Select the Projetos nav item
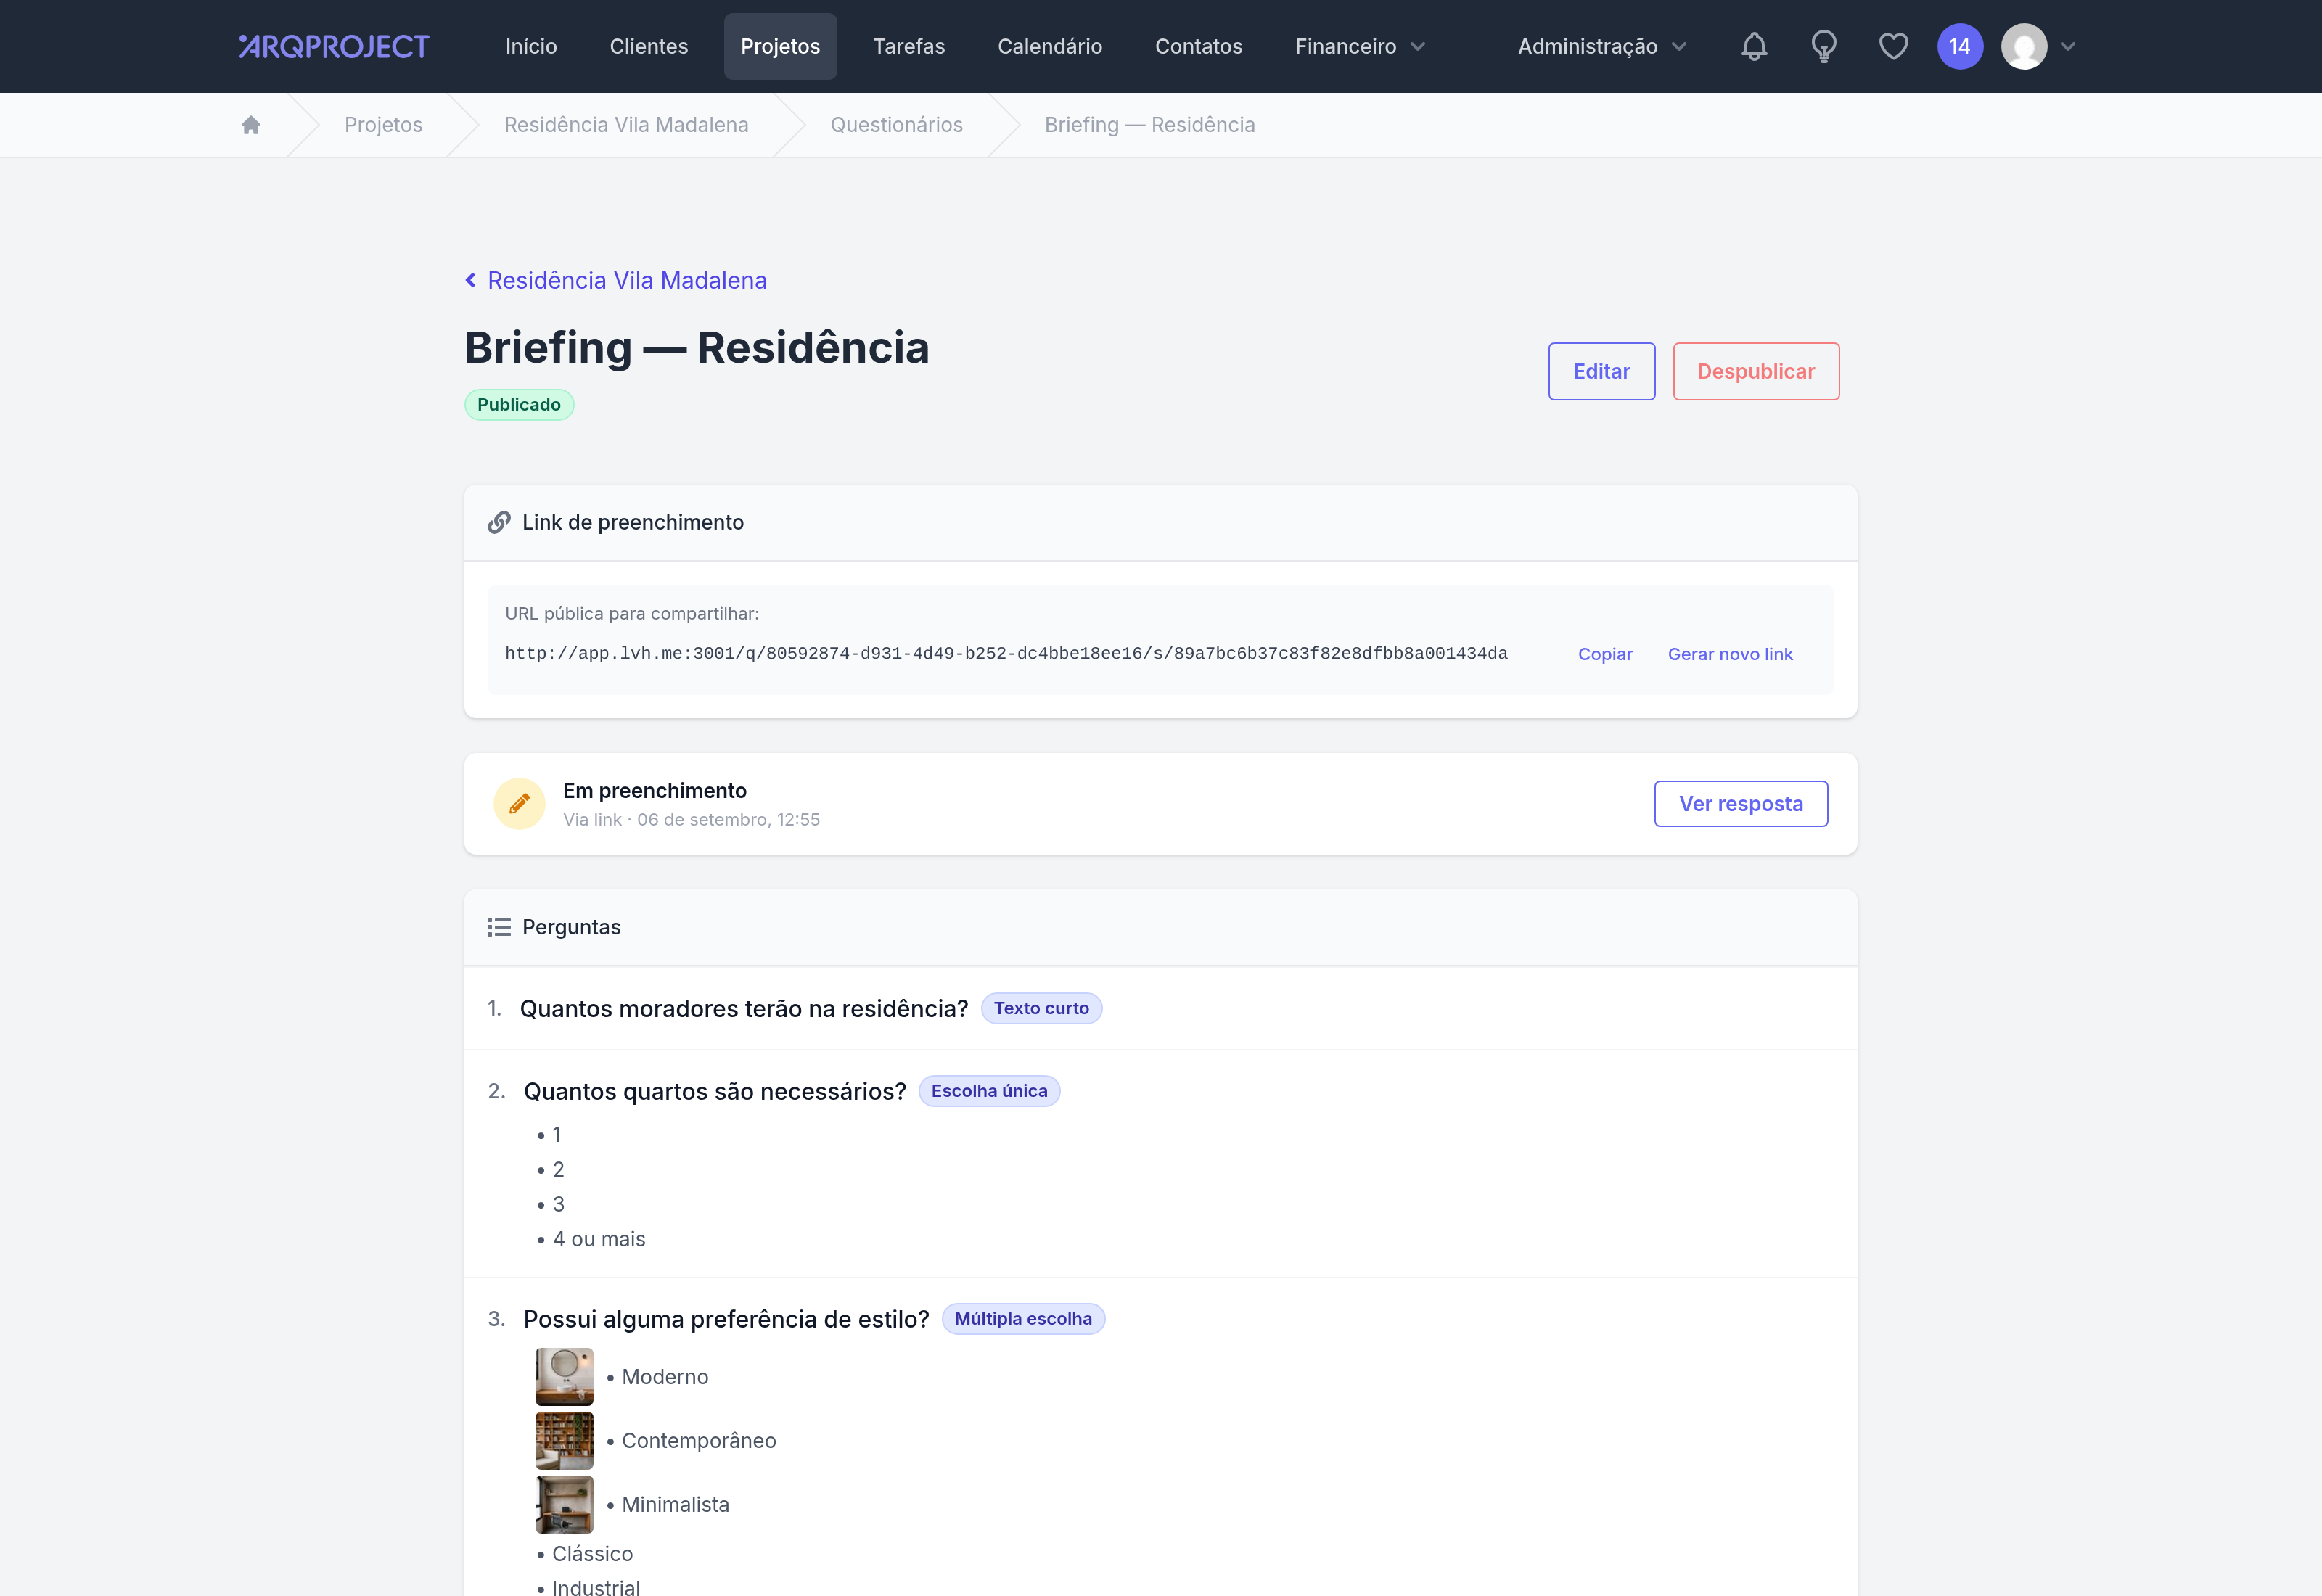Image resolution: width=2322 pixels, height=1596 pixels. 780,46
